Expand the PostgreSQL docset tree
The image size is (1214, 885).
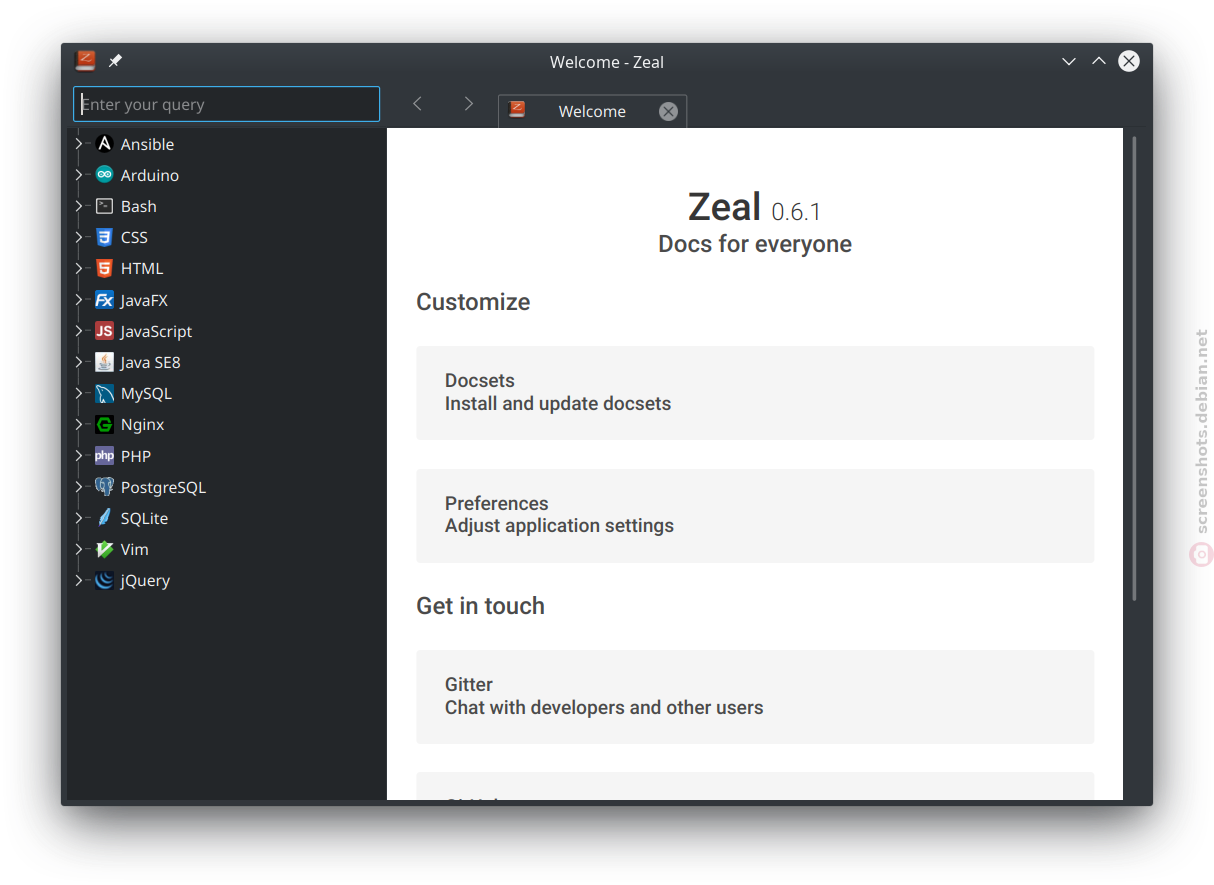pos(79,487)
